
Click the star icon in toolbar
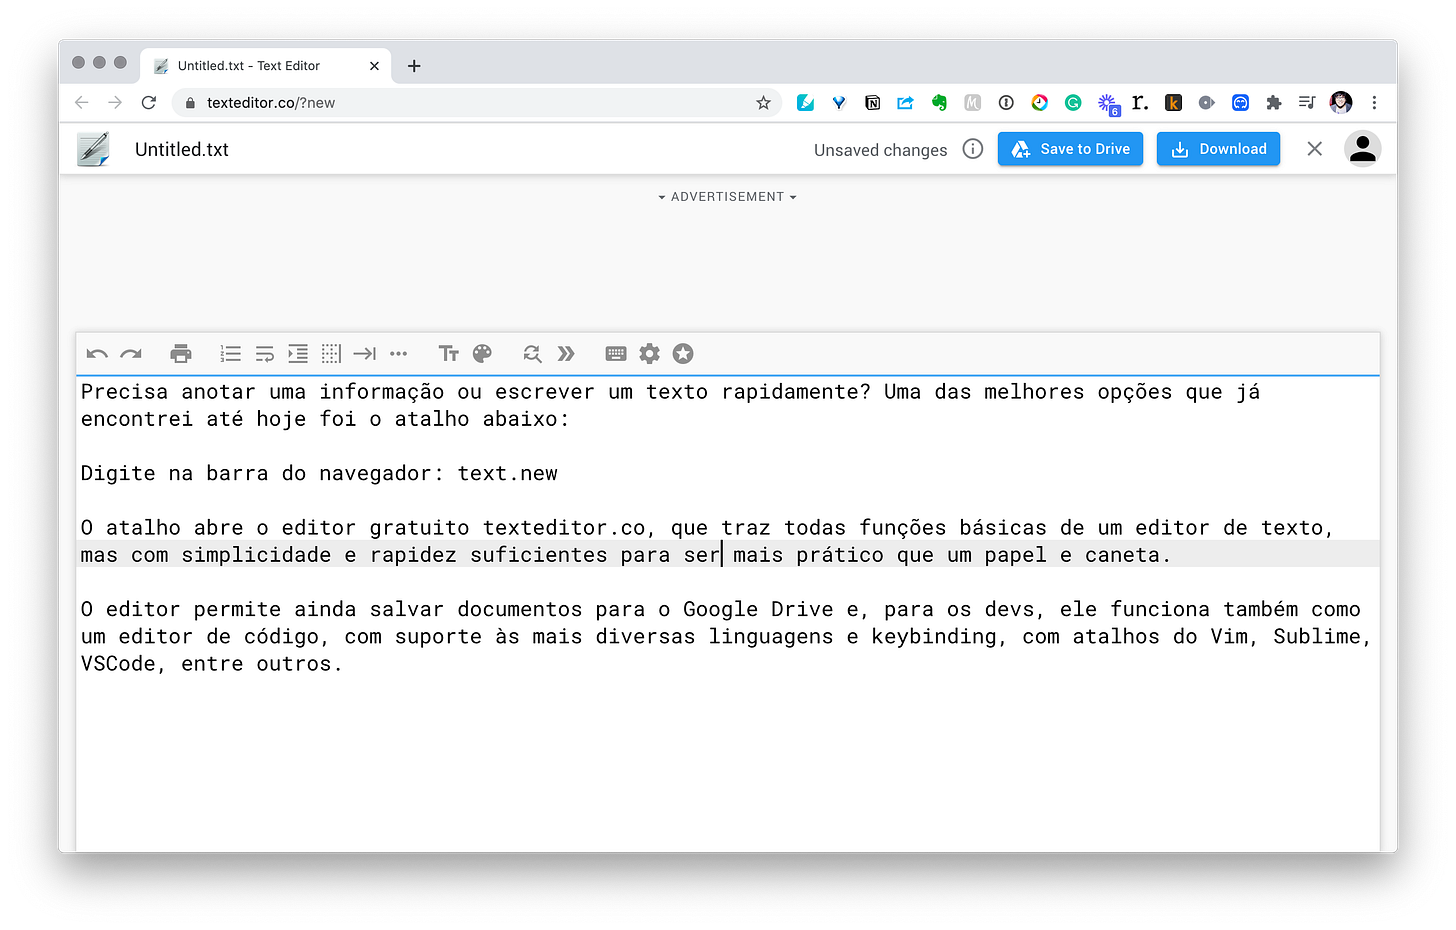[683, 354]
